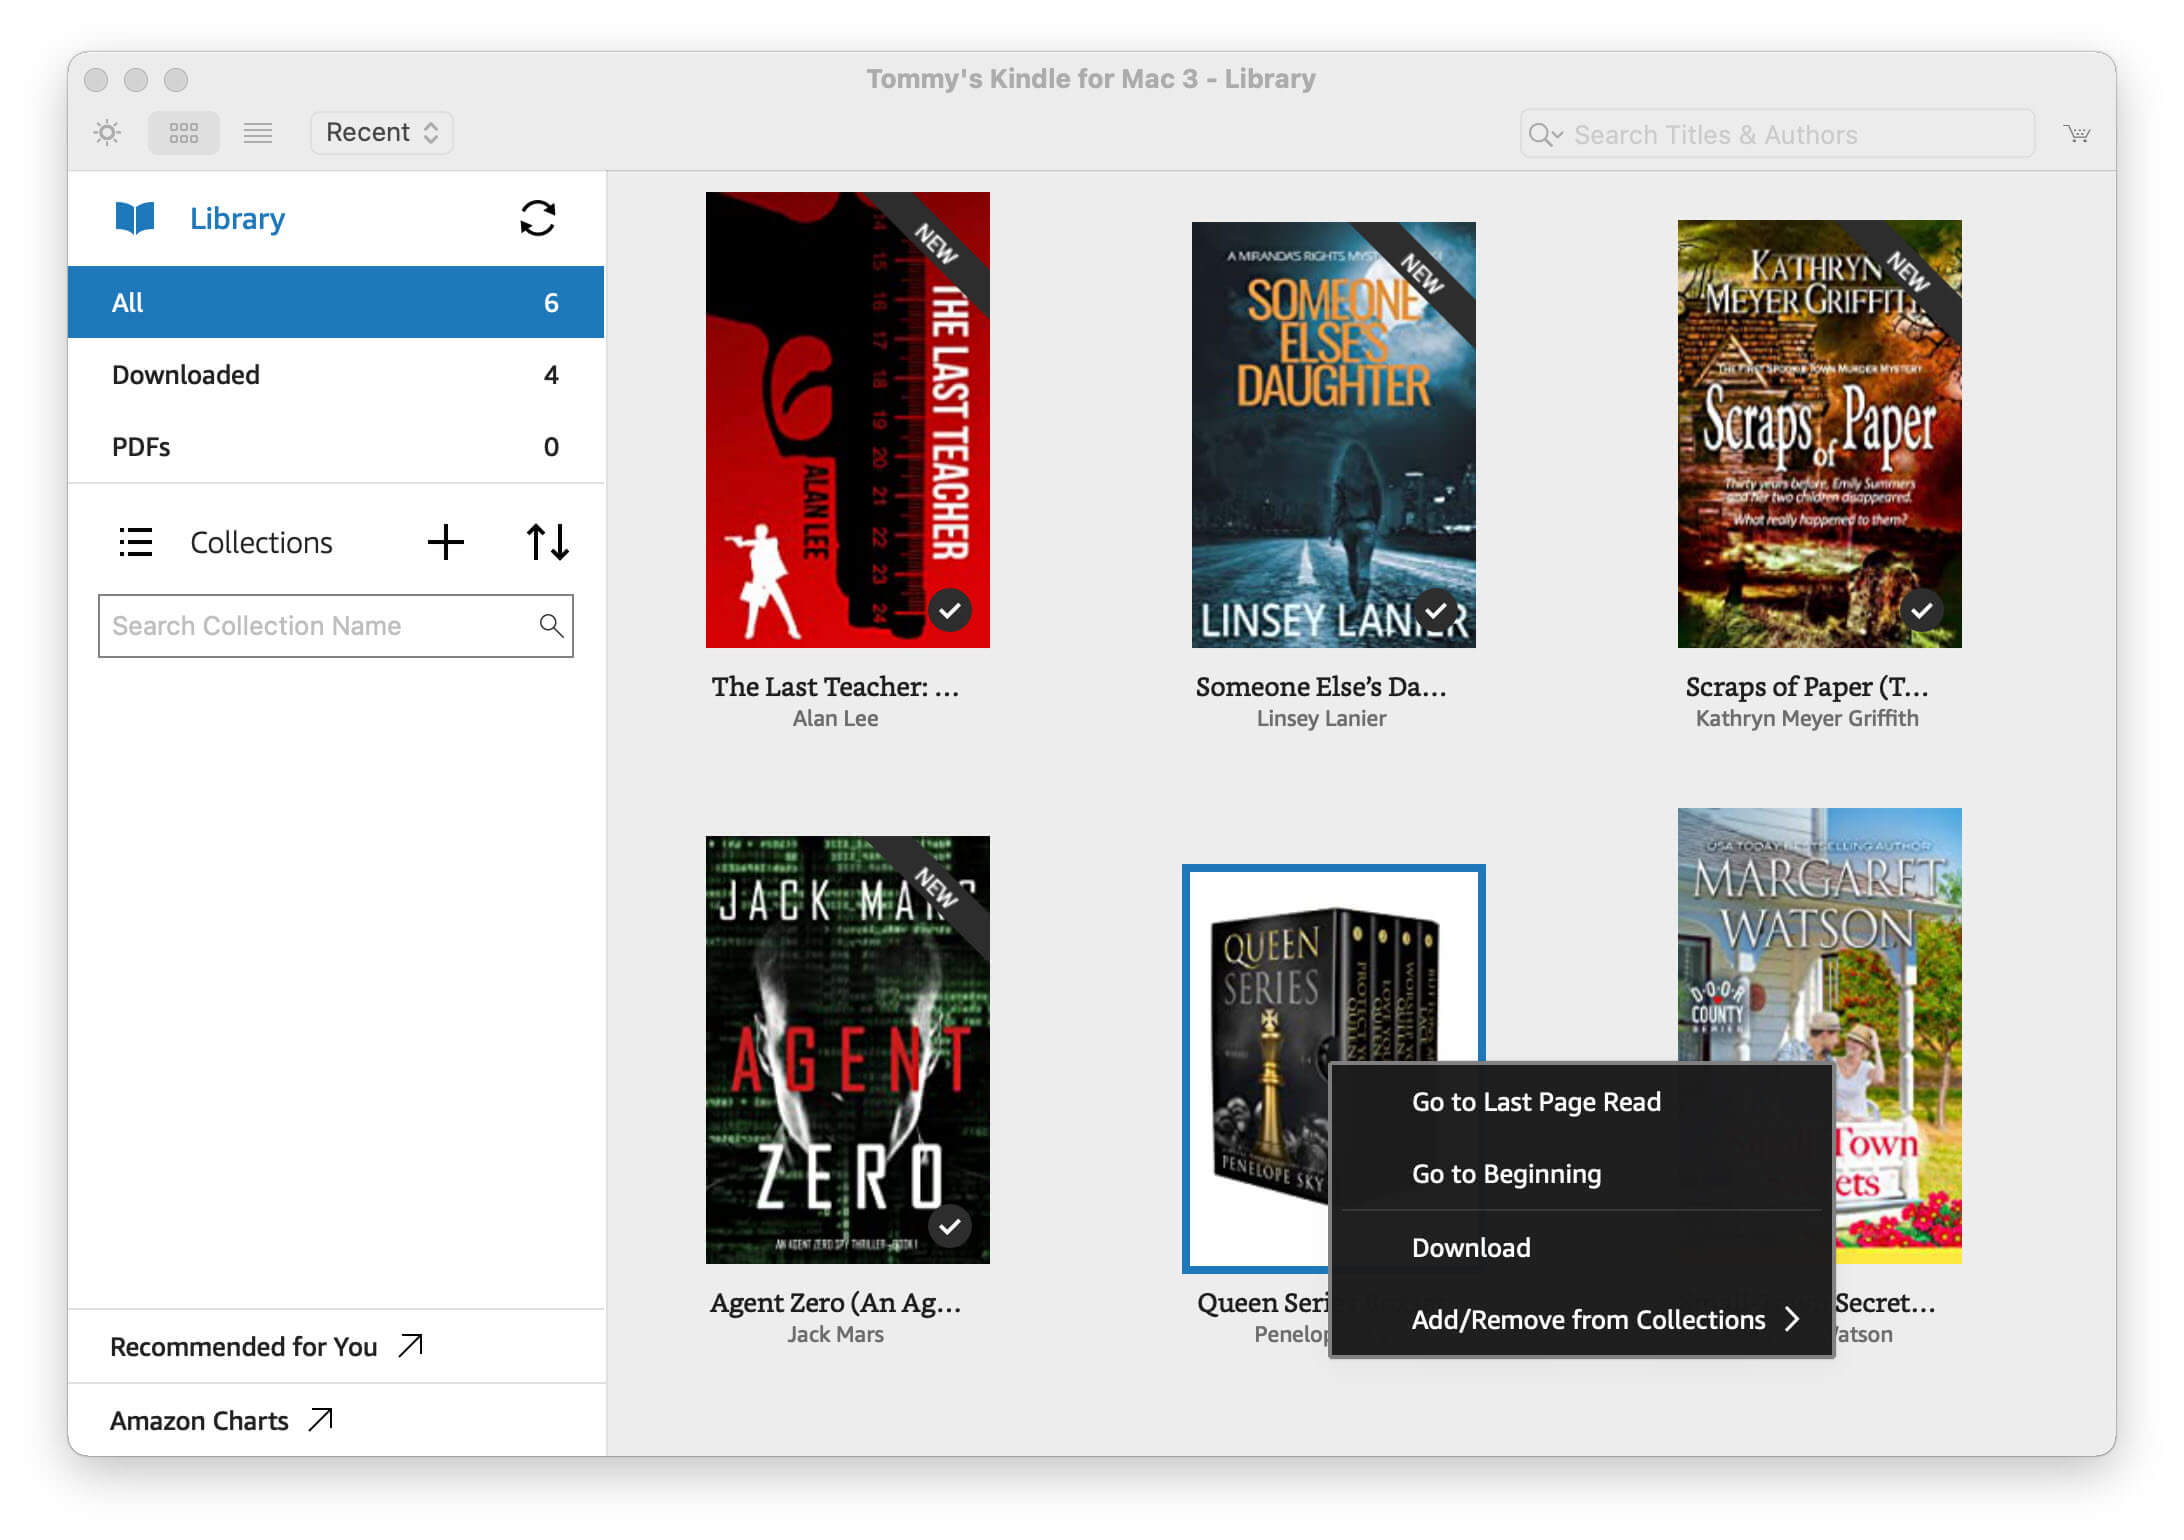This screenshot has width=2184, height=1540.
Task: Click NEW ribbon on The Last Teacher
Action: coord(935,245)
